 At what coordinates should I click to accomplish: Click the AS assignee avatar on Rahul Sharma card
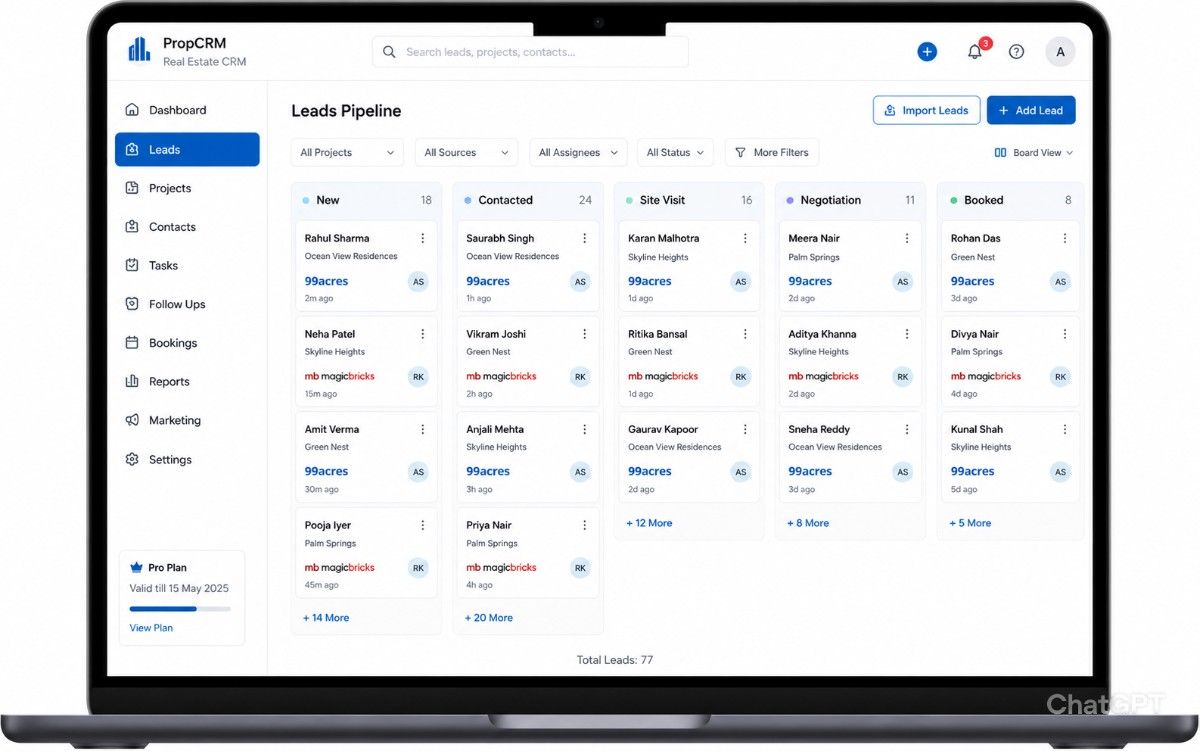point(418,282)
